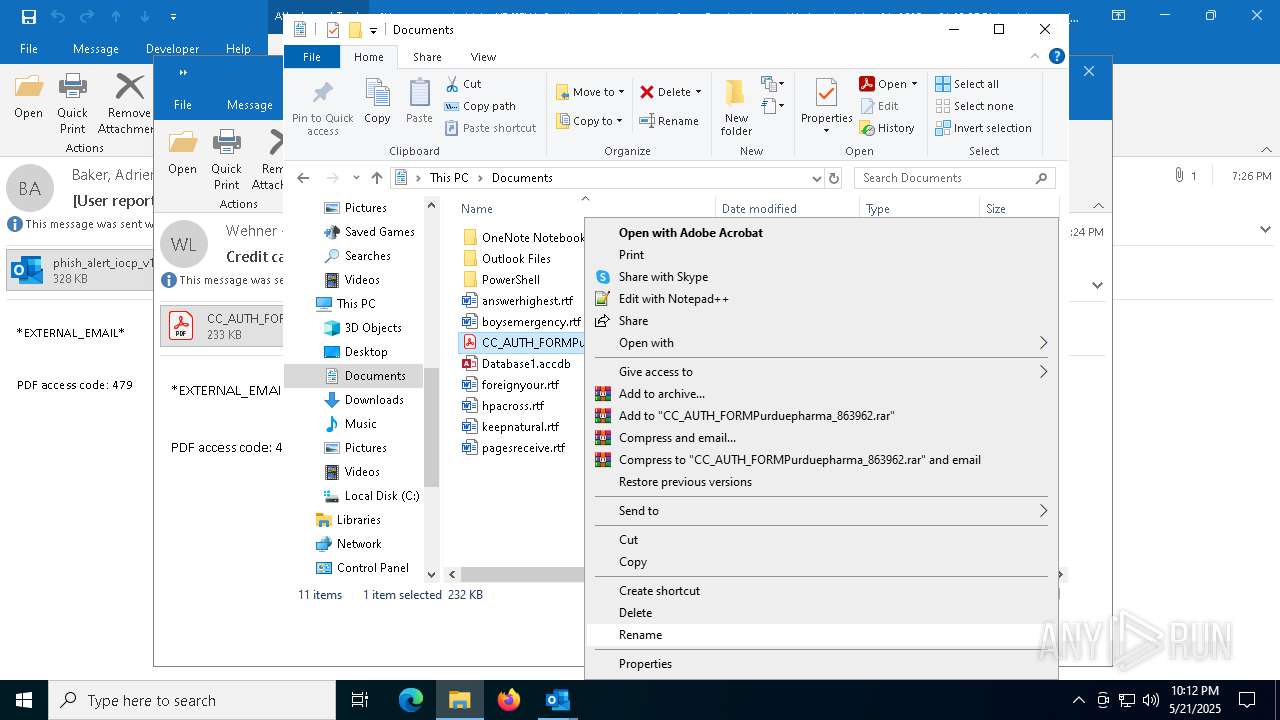This screenshot has height=720, width=1280.
Task: Click Select none in Select group
Action: click(x=974, y=106)
